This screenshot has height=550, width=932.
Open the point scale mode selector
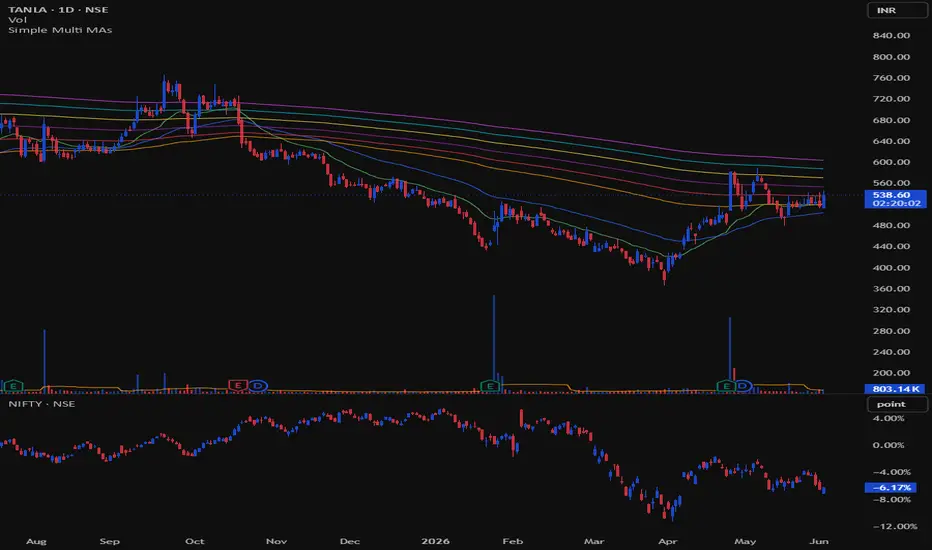[x=897, y=404]
